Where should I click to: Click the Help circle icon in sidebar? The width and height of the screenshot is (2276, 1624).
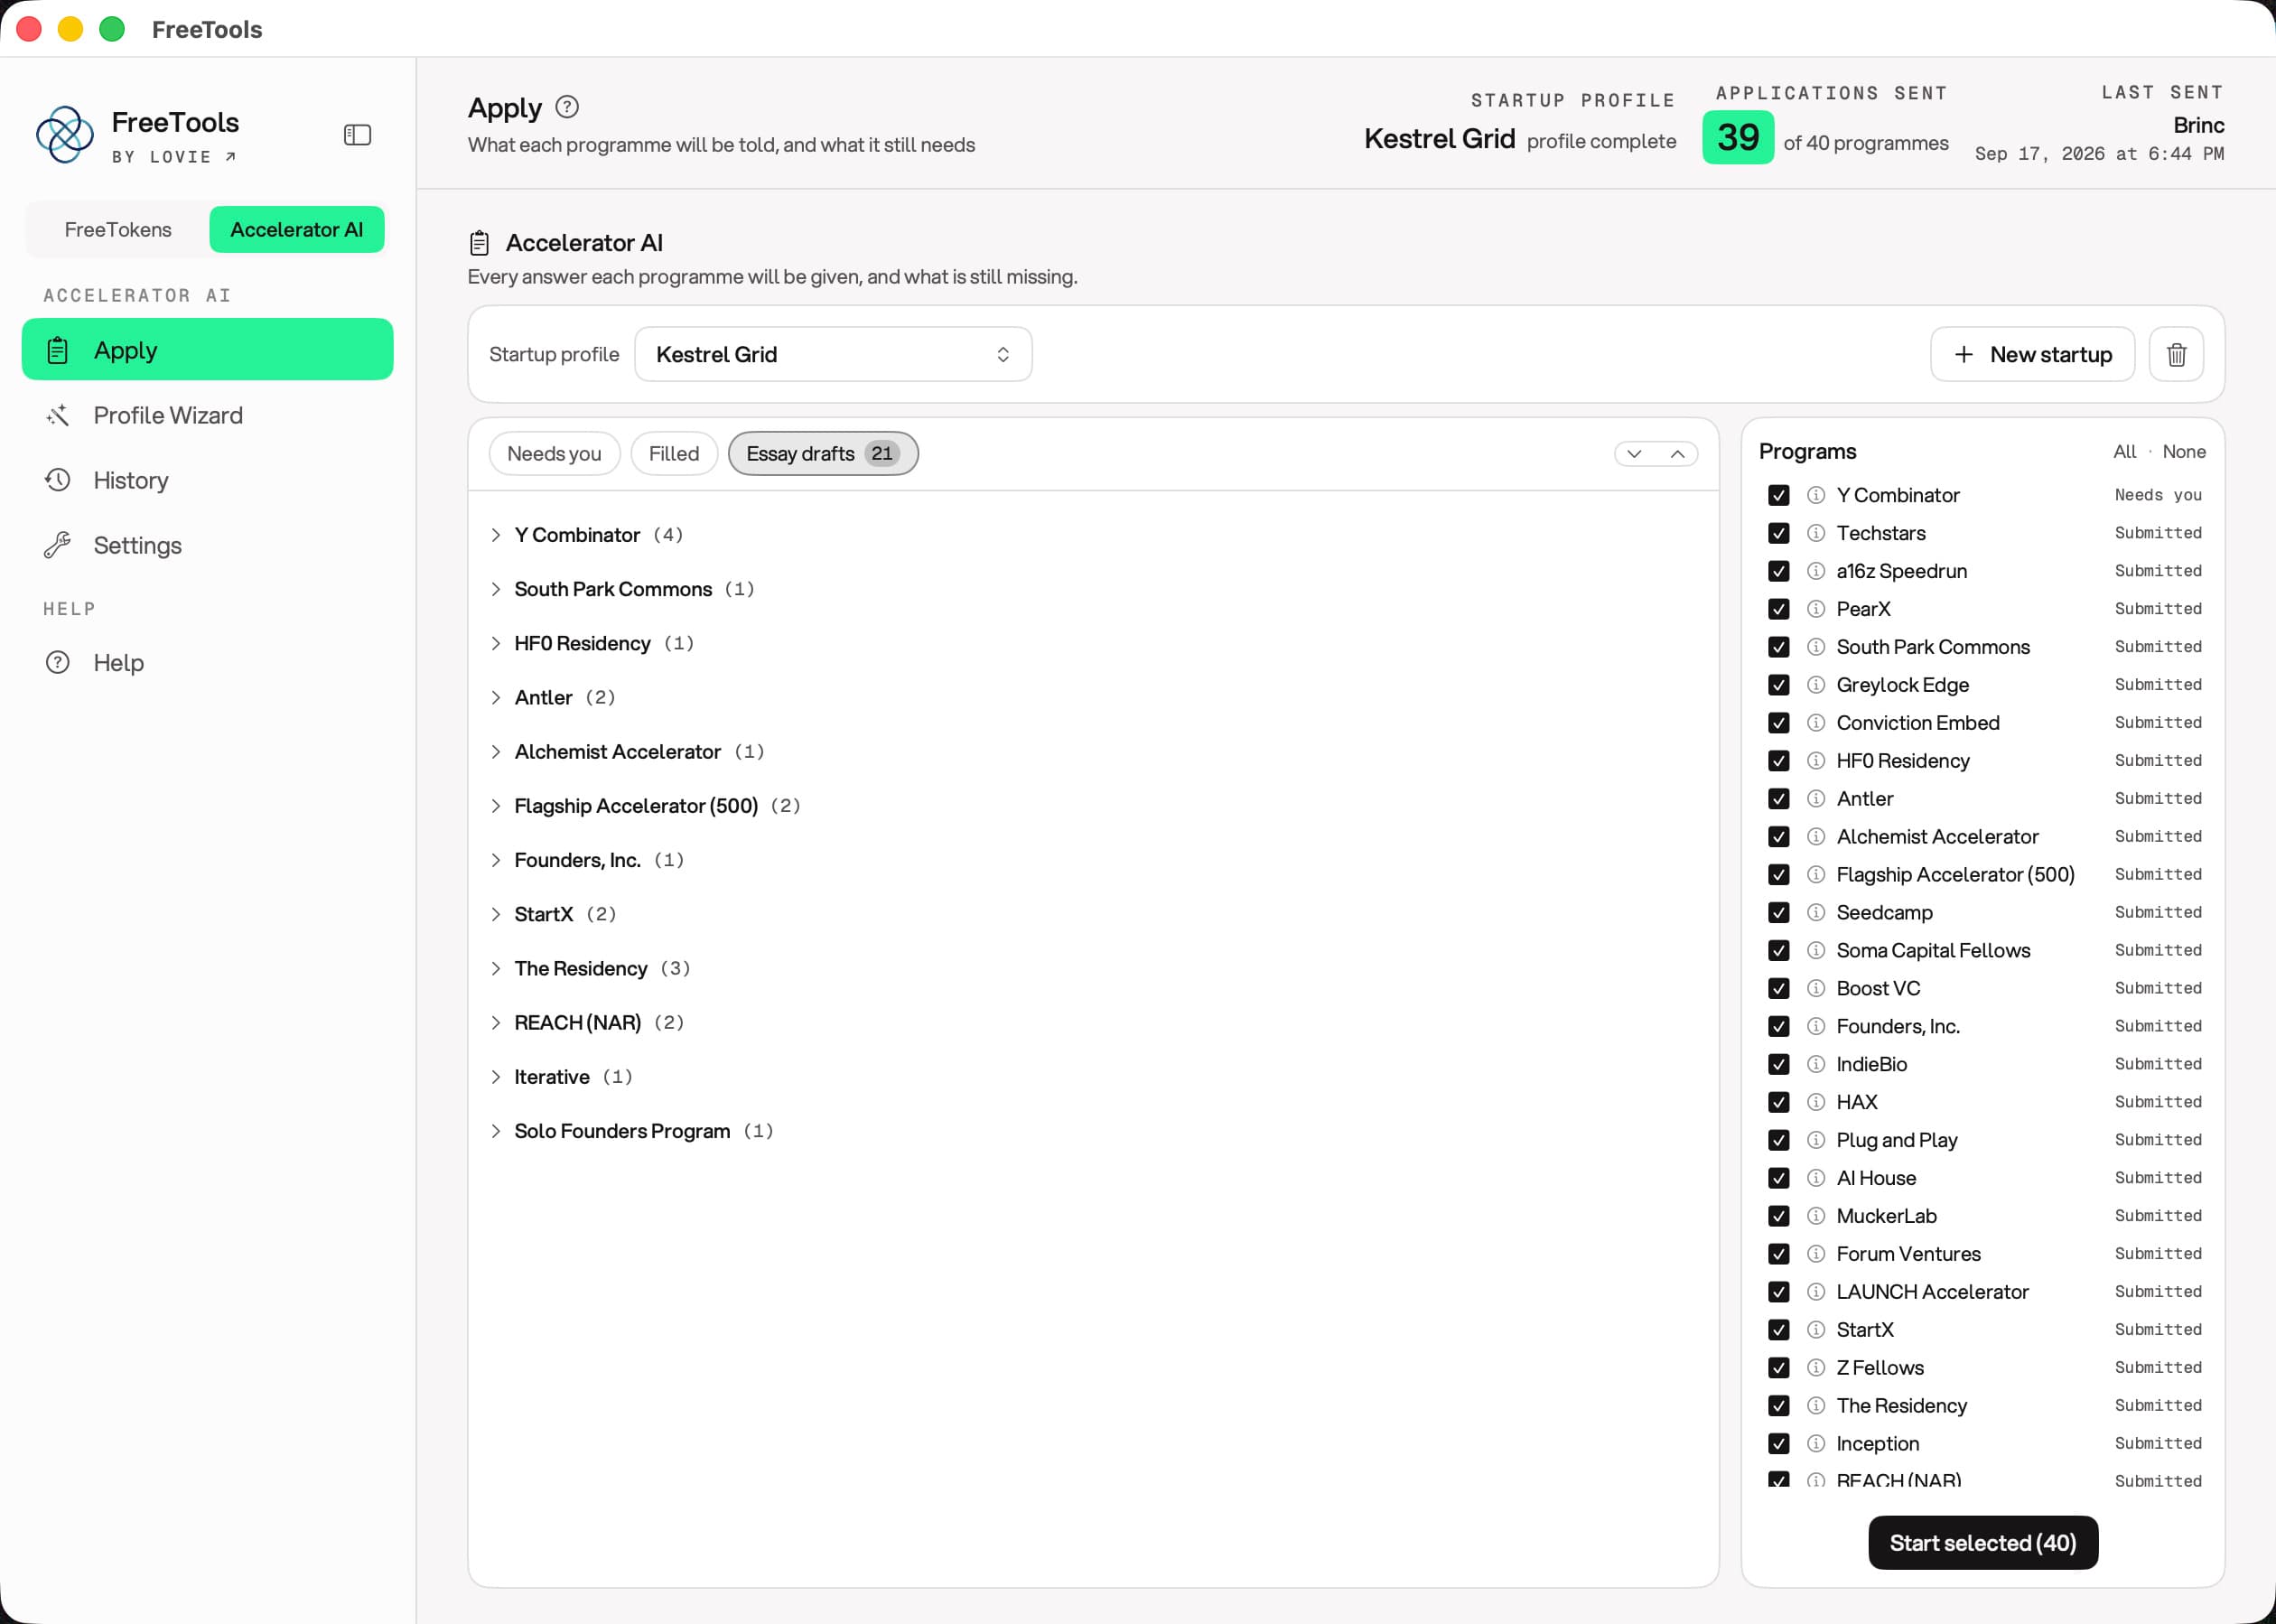click(x=58, y=662)
